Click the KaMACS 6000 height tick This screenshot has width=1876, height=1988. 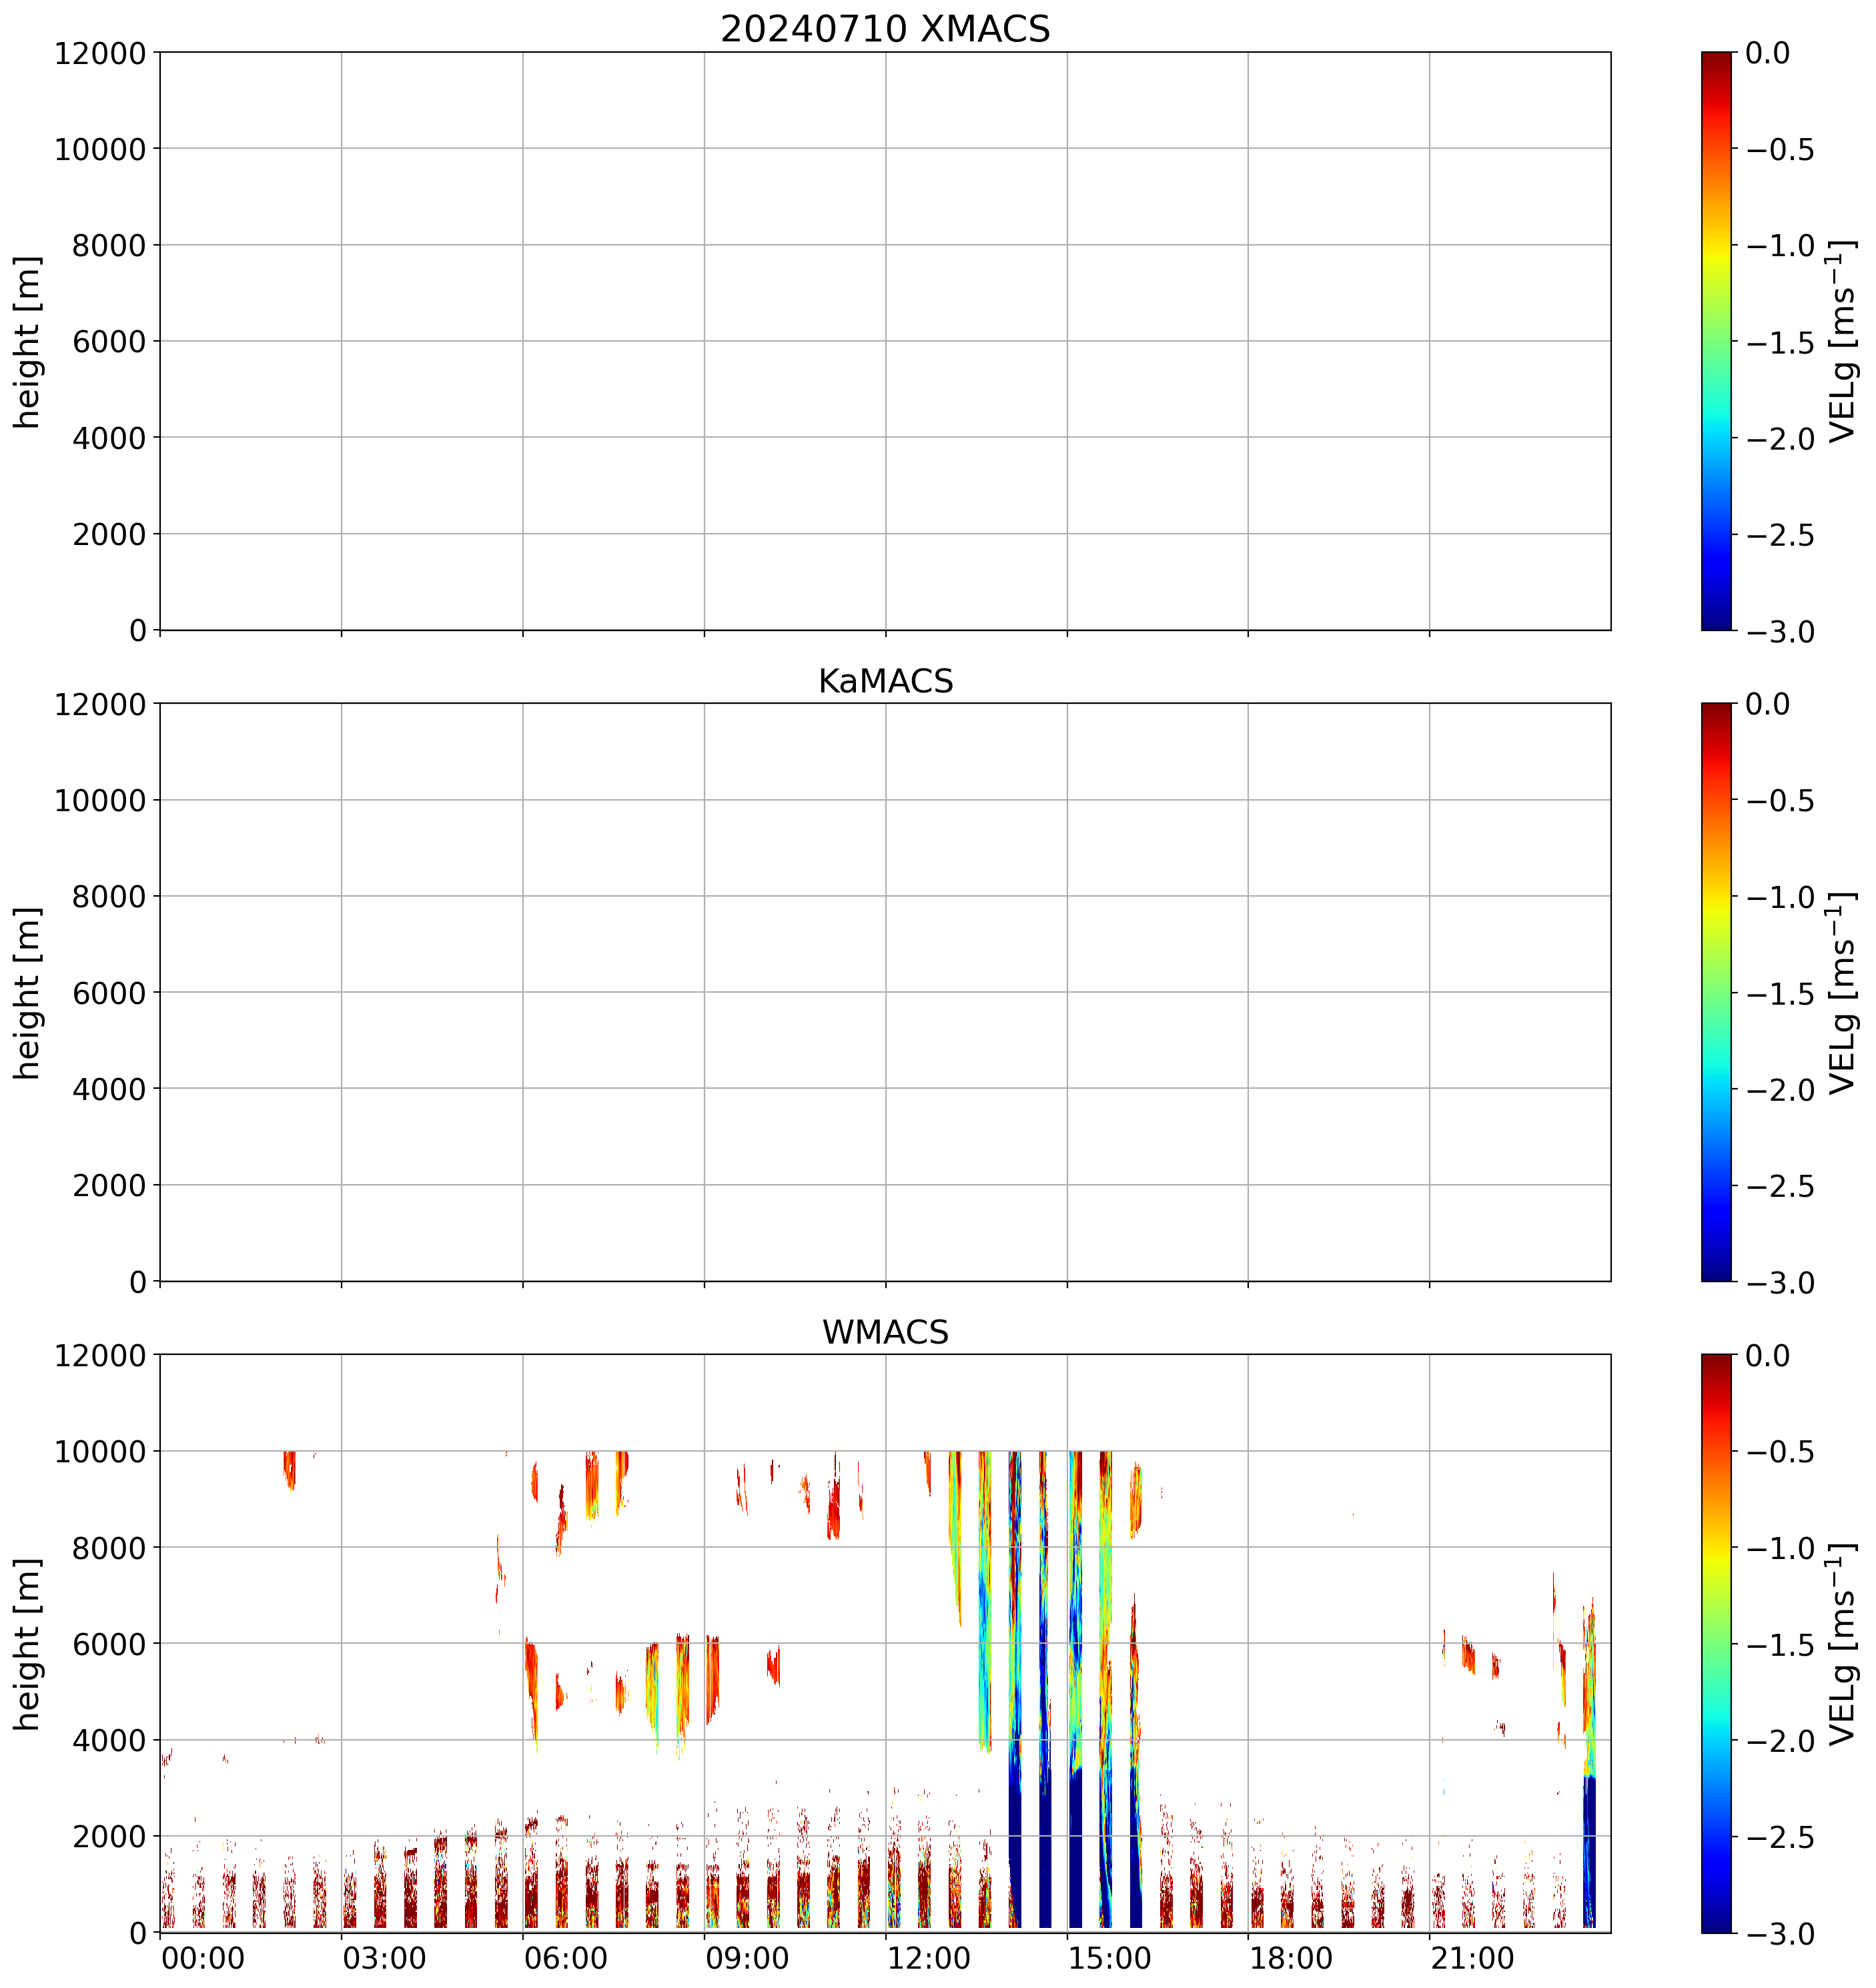point(109,993)
